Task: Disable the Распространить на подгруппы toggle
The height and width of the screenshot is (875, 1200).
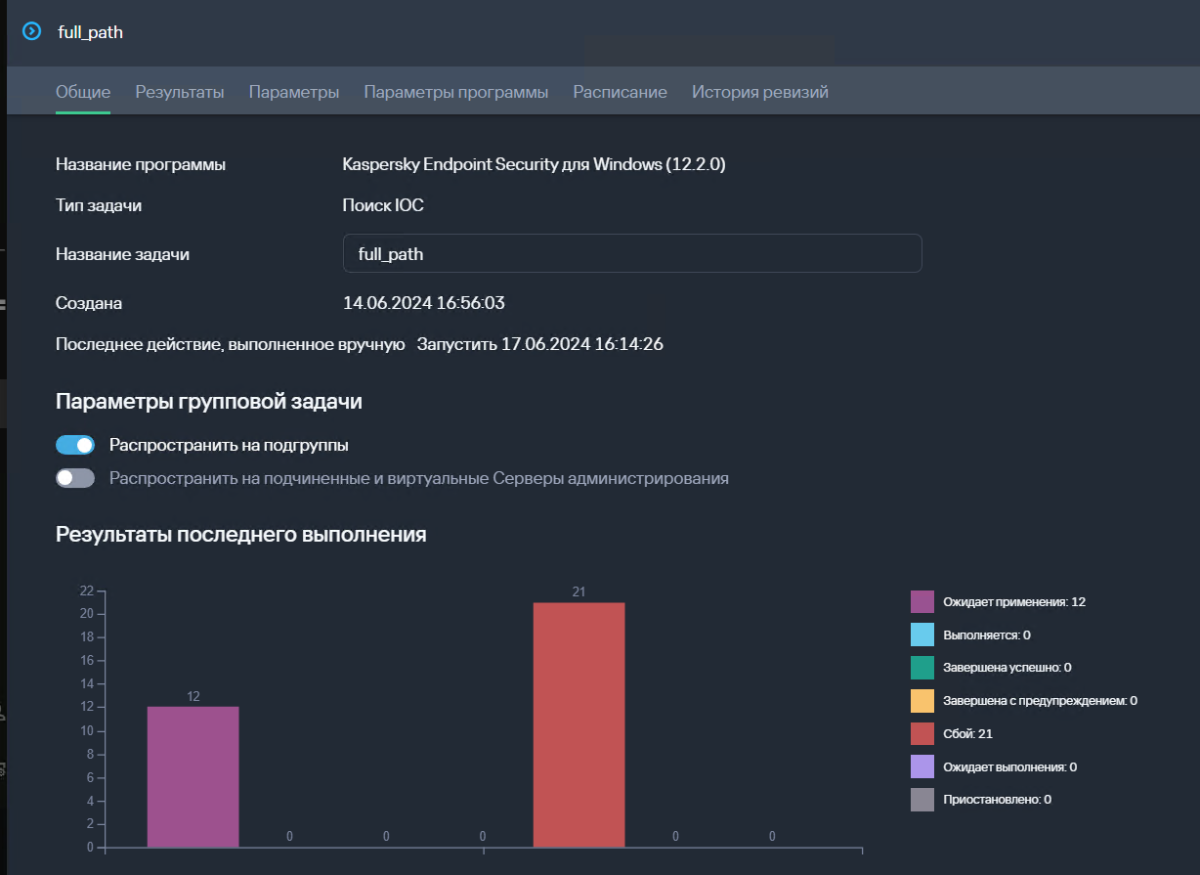Action: click(75, 445)
